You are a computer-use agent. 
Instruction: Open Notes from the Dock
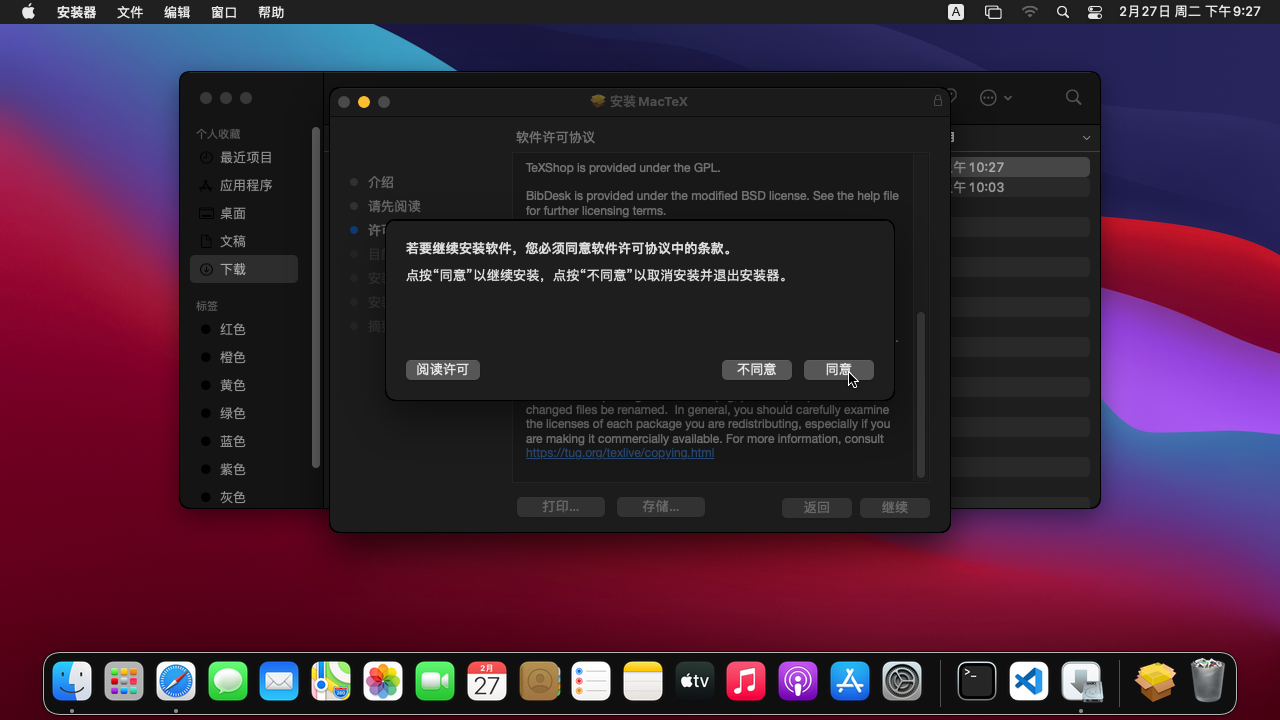coord(643,681)
